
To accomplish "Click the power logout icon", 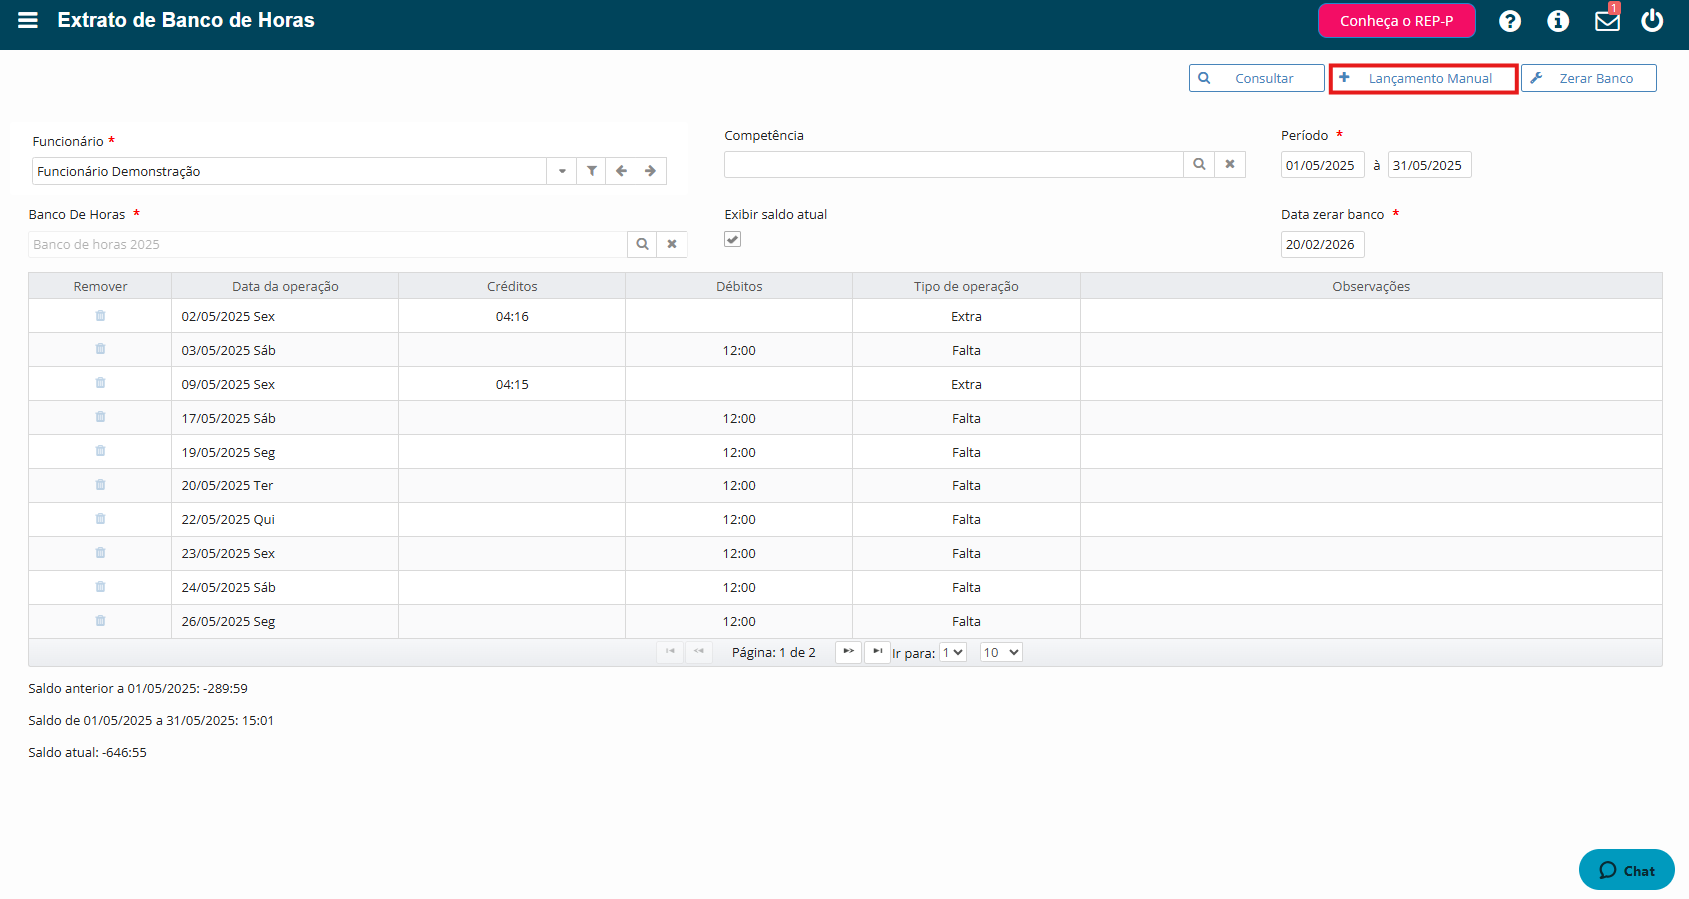I will (x=1652, y=20).
